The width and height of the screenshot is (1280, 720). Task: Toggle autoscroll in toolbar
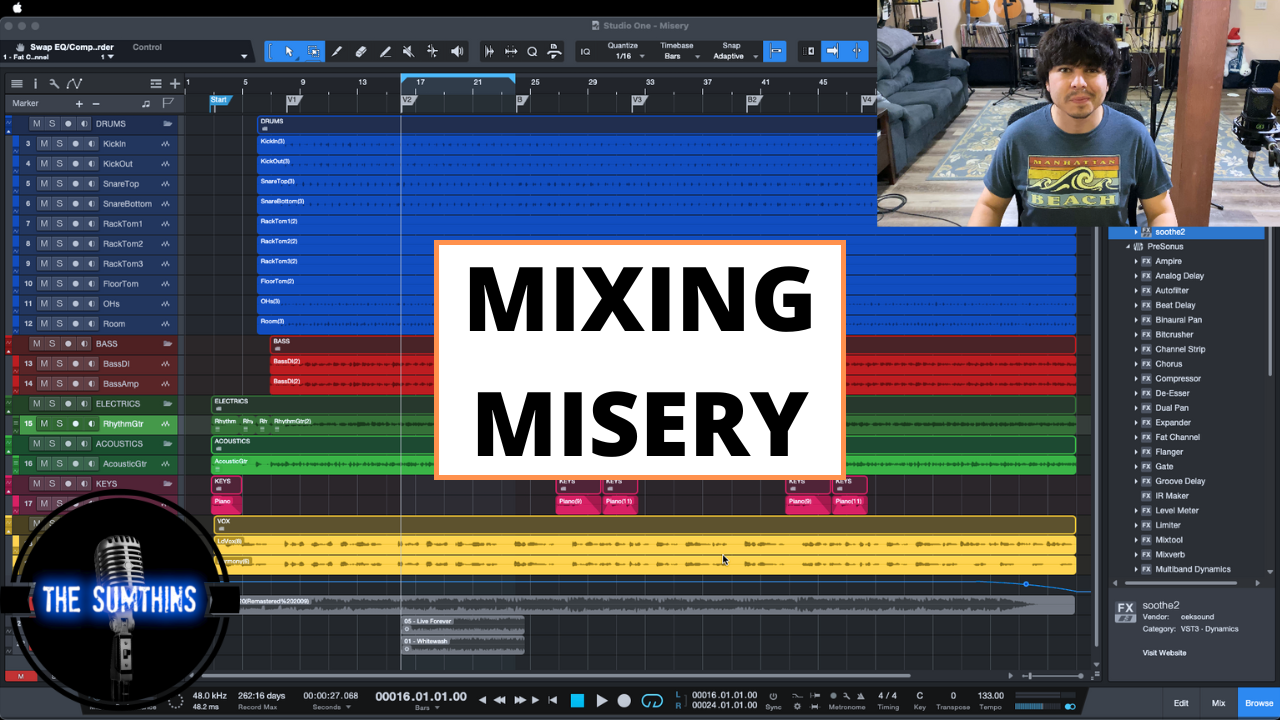click(x=832, y=51)
